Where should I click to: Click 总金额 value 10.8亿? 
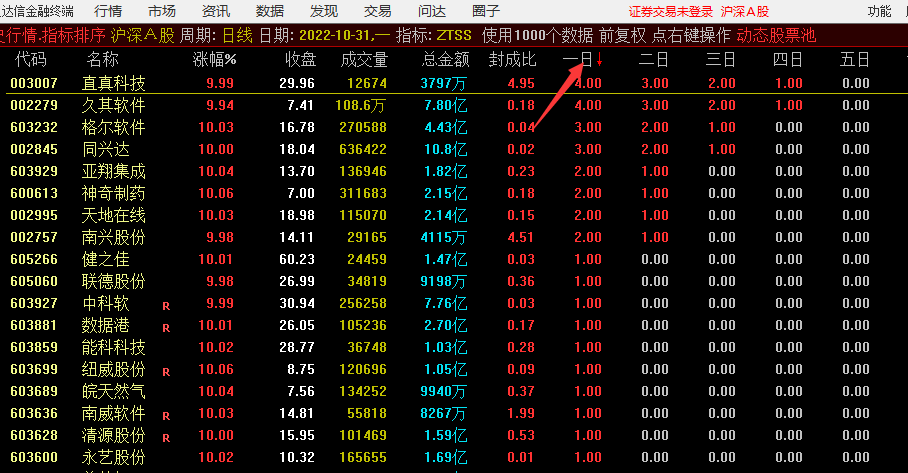[x=445, y=149]
